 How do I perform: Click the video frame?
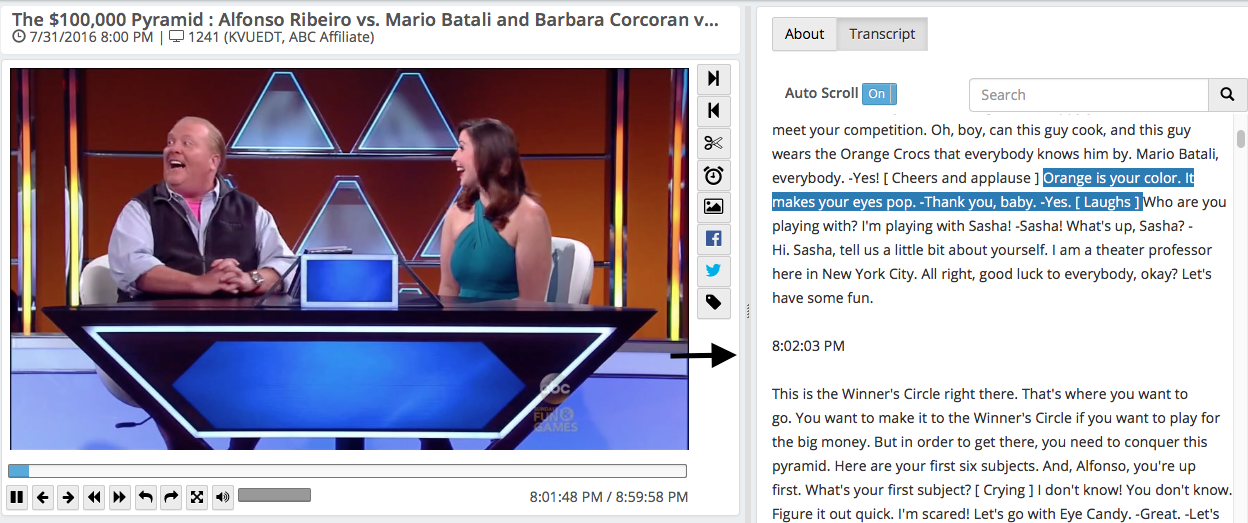349,259
